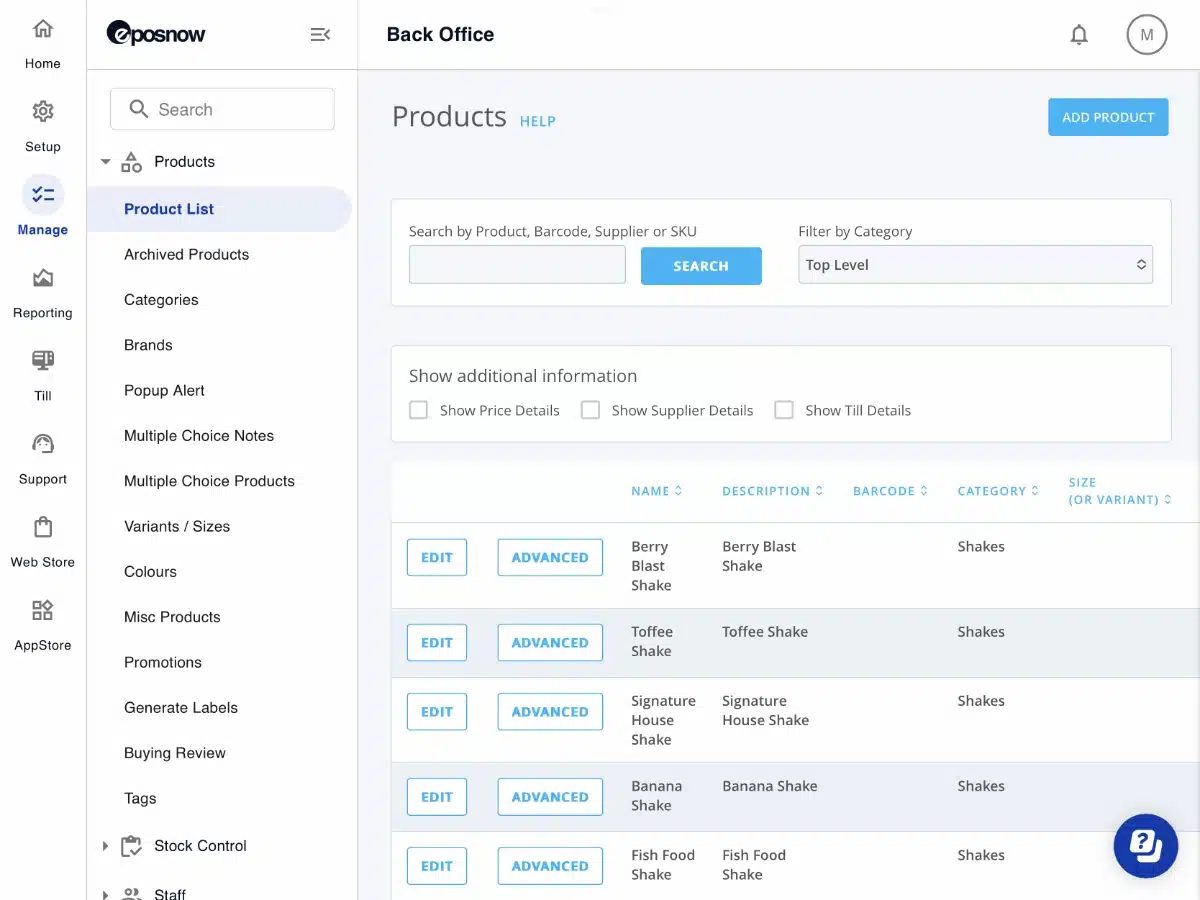The width and height of the screenshot is (1200, 900).
Task: Open the Till register icon
Action: (x=43, y=361)
